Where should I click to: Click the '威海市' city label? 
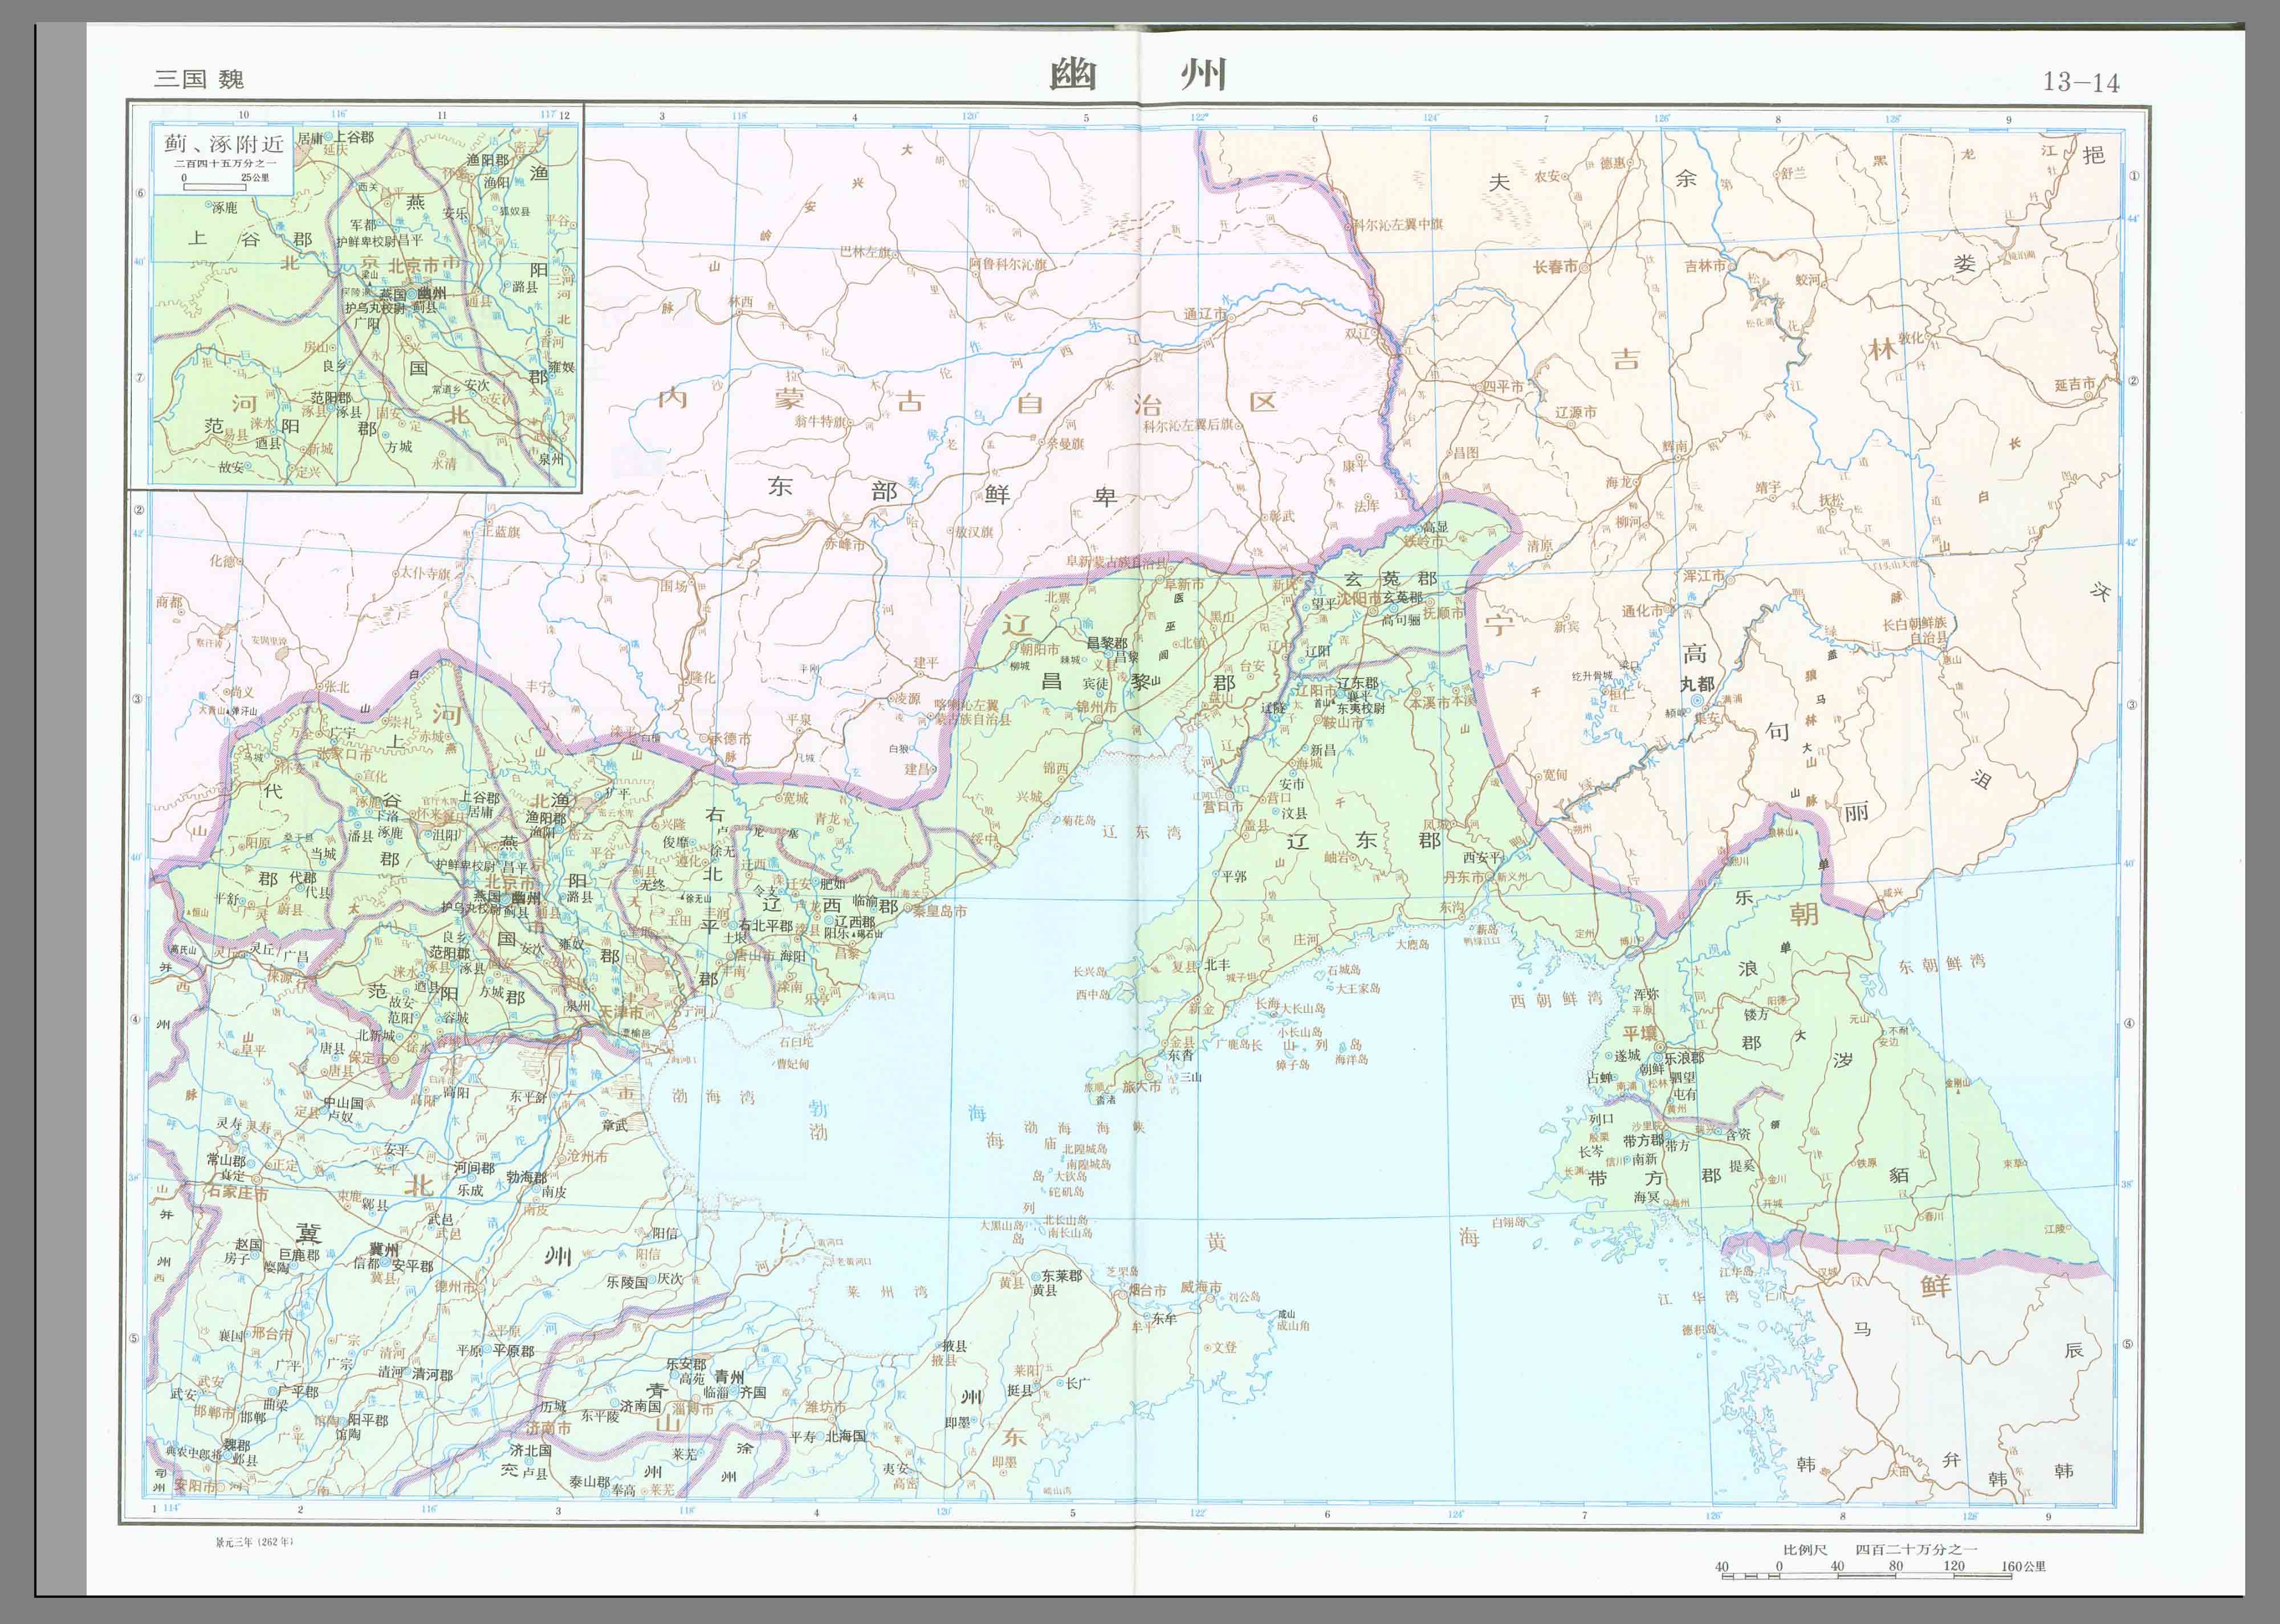tap(1201, 1287)
